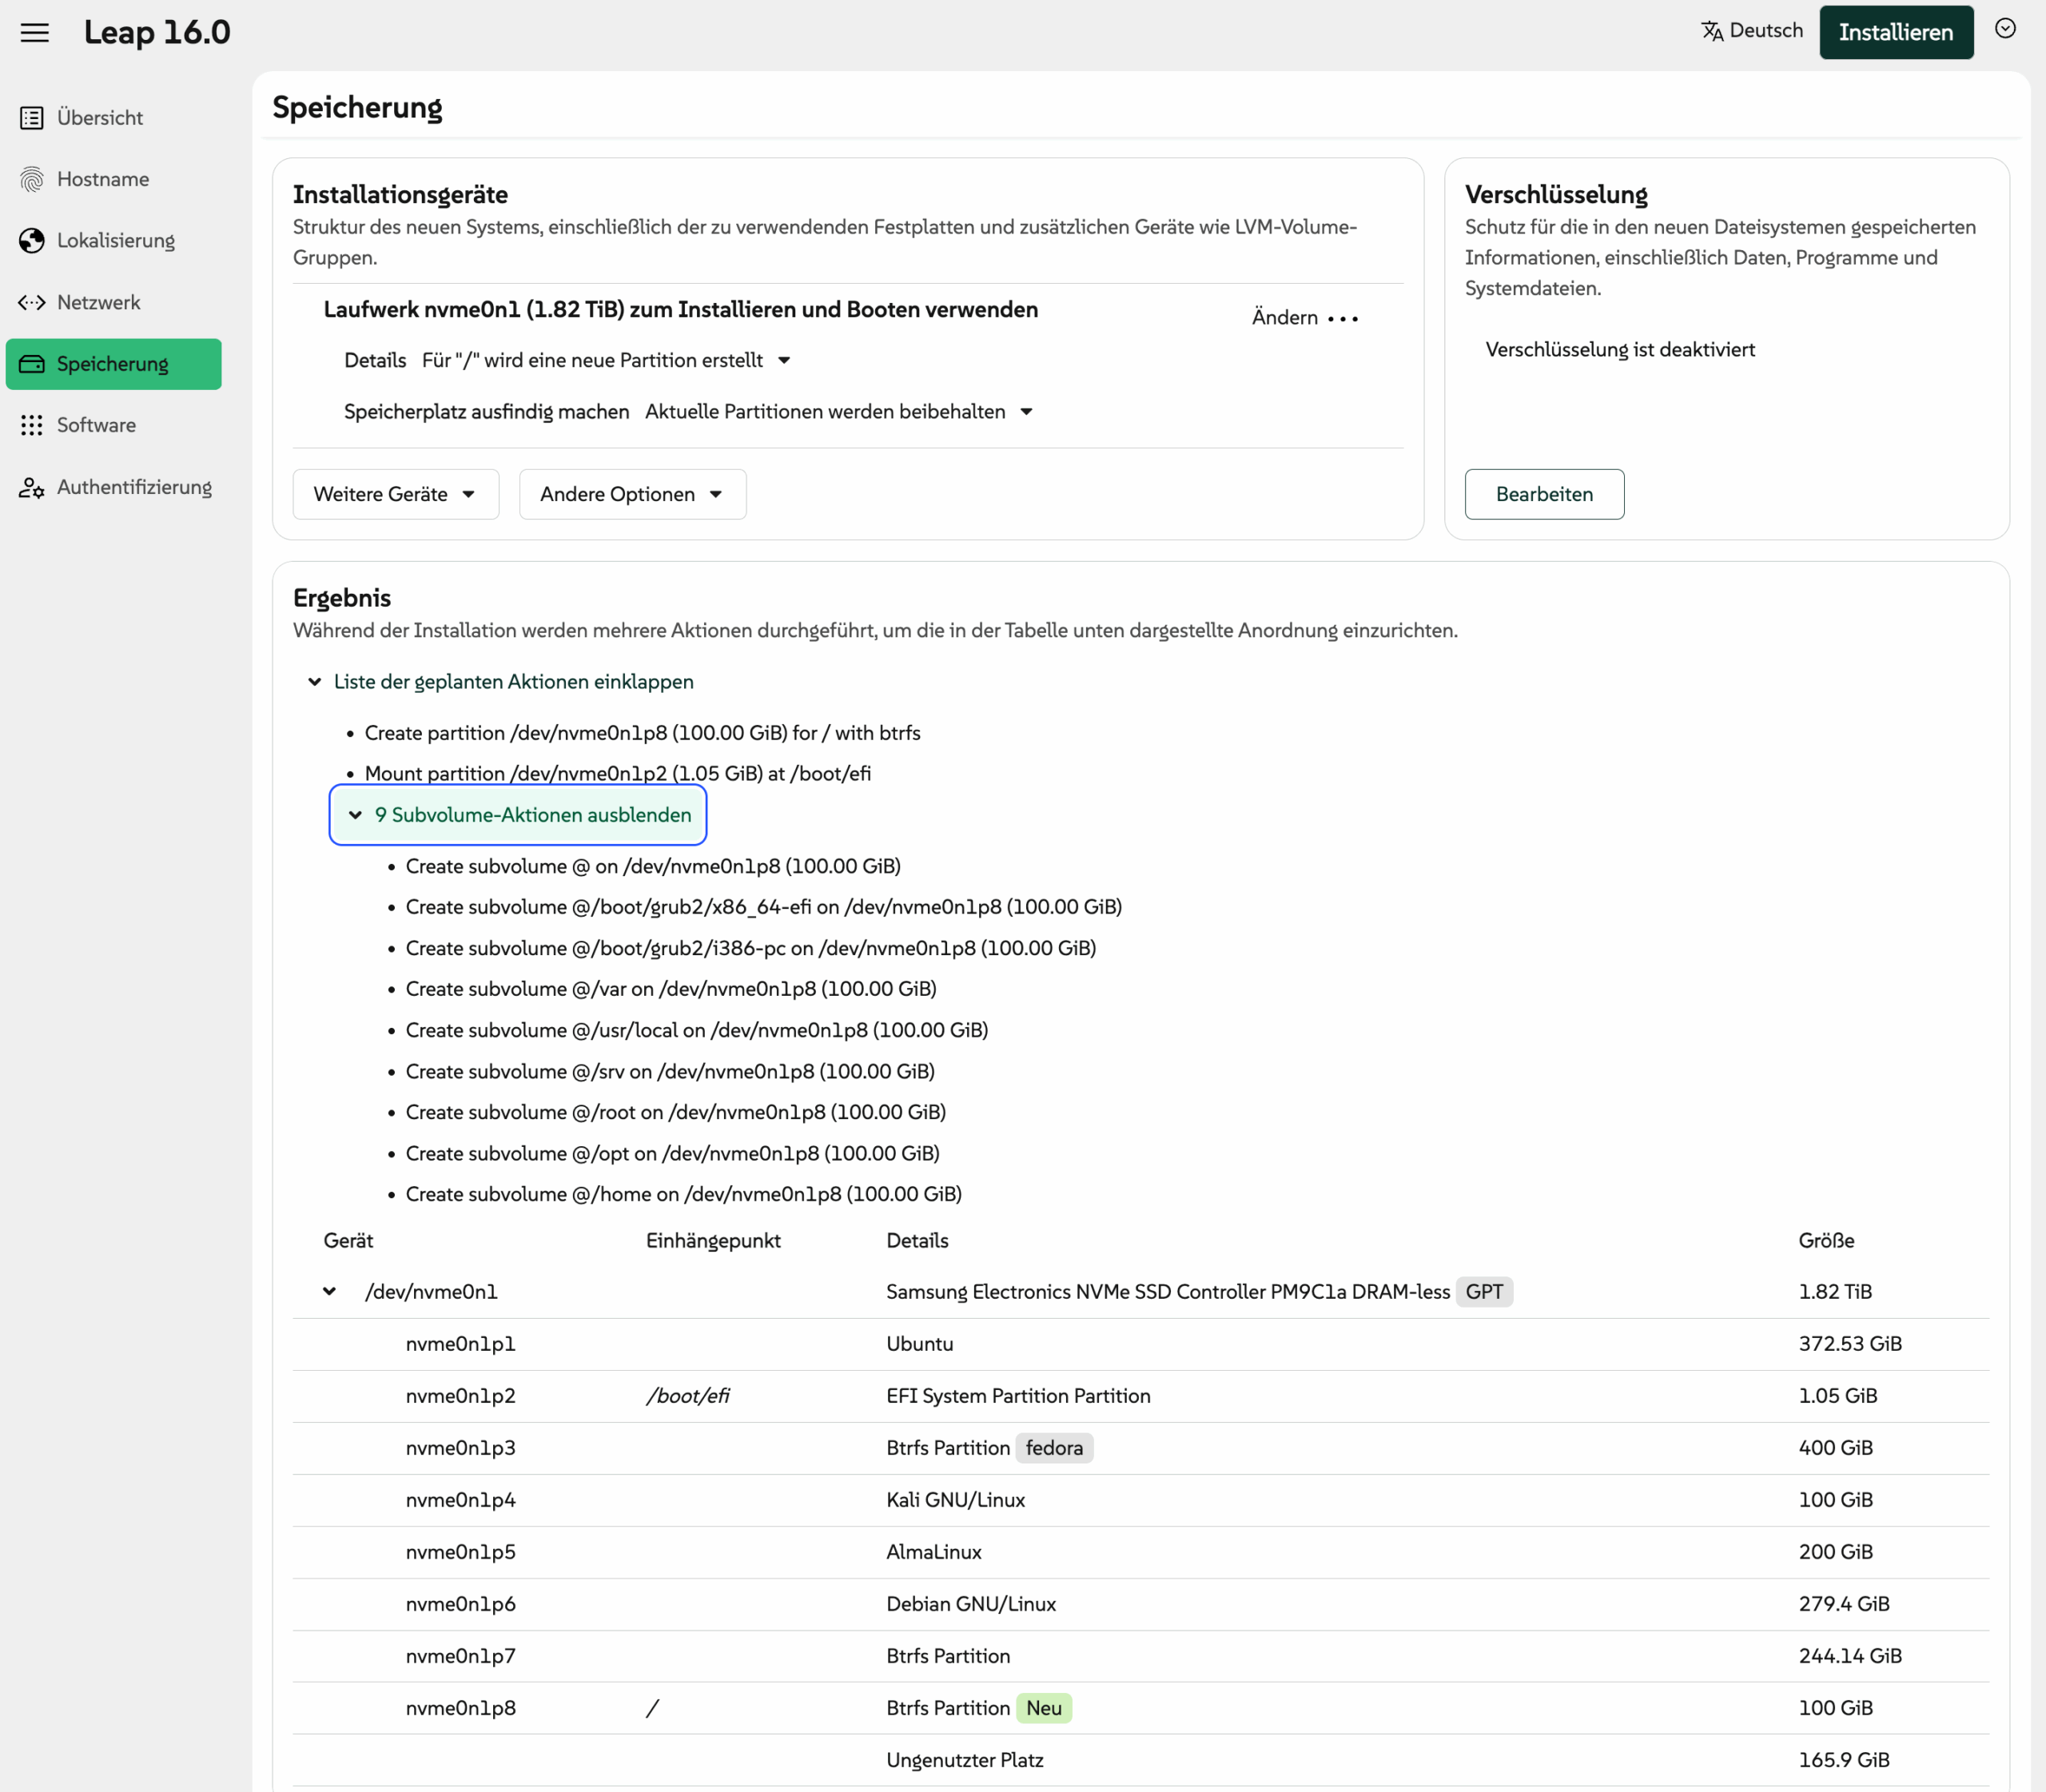Open the options circle icon beside Installieren
2046x1792 pixels.
point(2005,29)
